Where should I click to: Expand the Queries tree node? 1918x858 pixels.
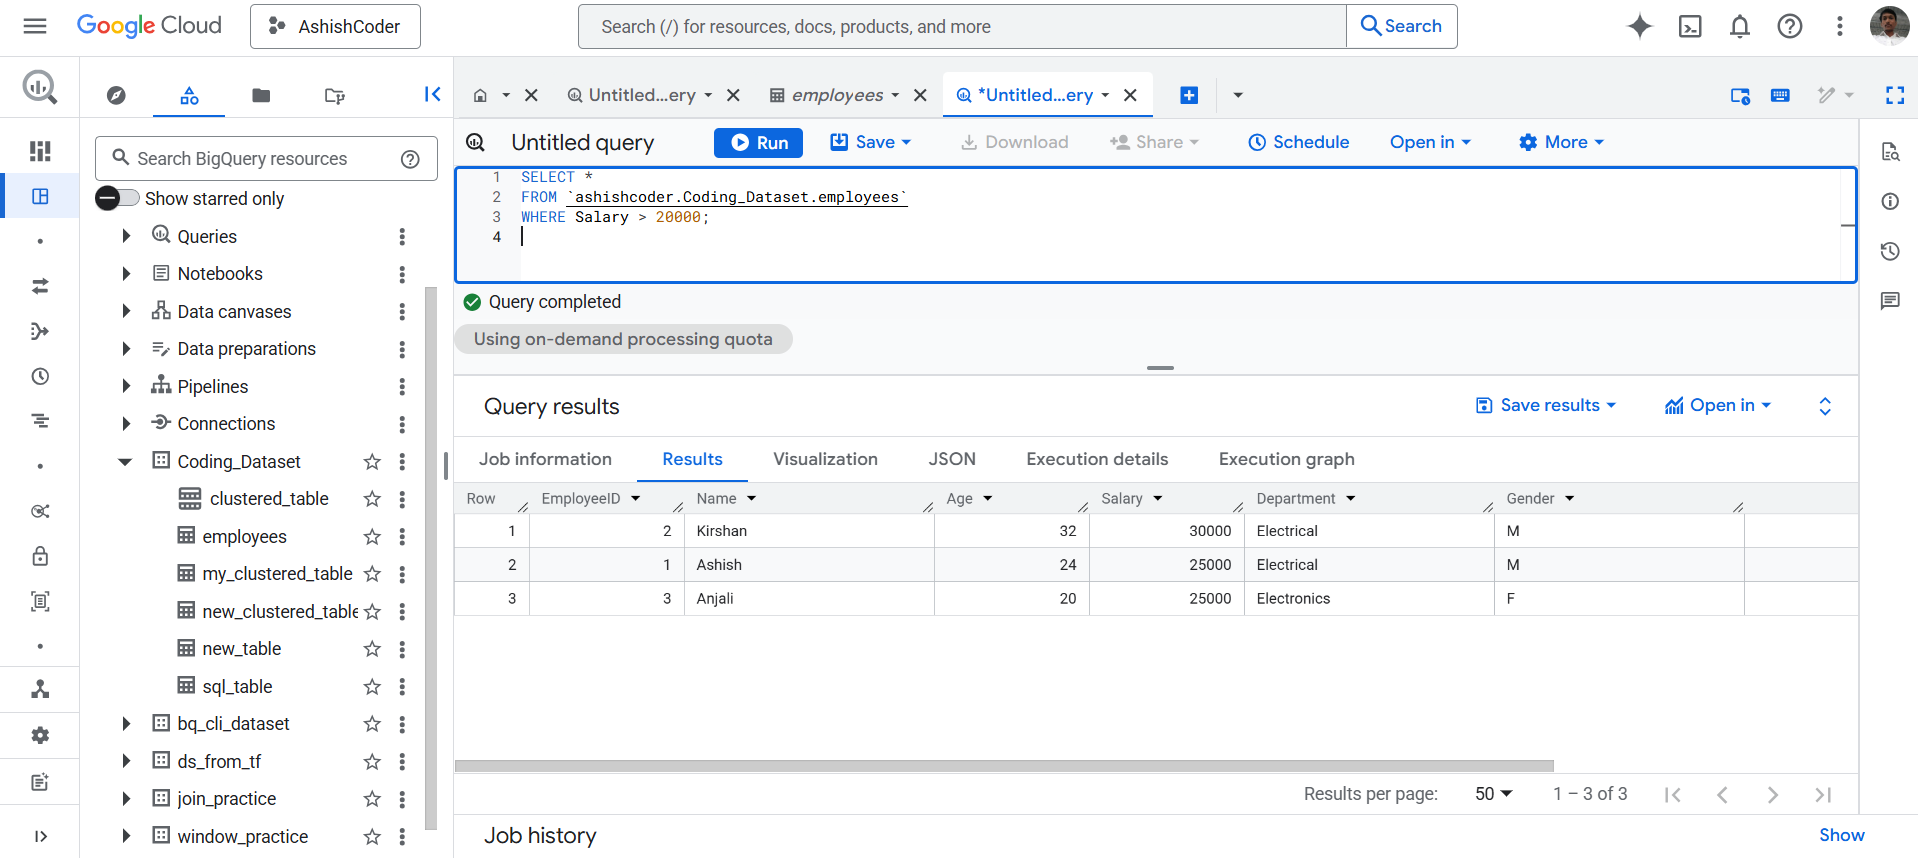(126, 236)
